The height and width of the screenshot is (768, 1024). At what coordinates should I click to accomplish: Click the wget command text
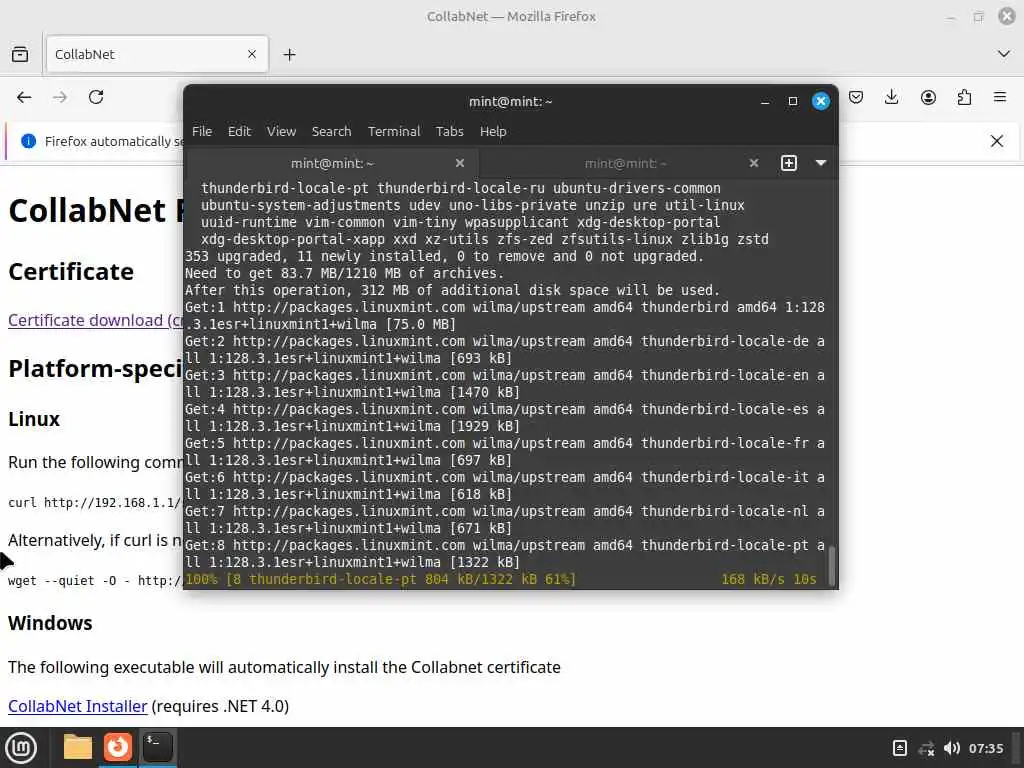coord(95,581)
